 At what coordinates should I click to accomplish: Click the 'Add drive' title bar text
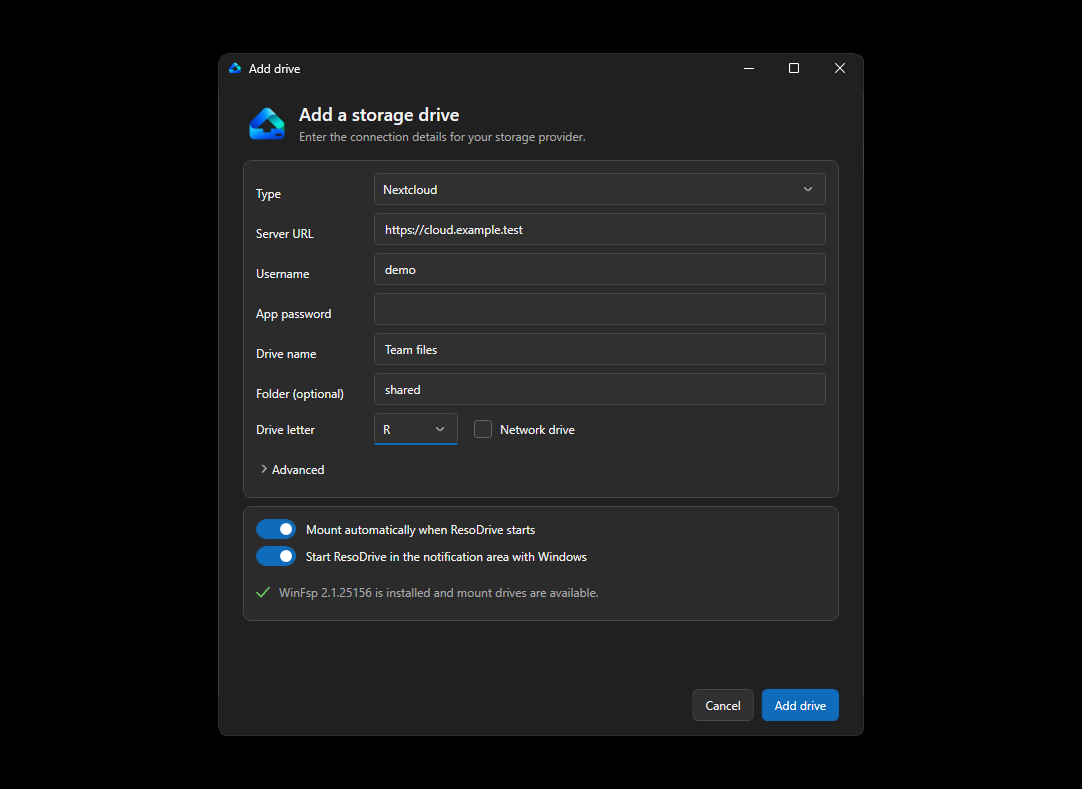(x=274, y=69)
